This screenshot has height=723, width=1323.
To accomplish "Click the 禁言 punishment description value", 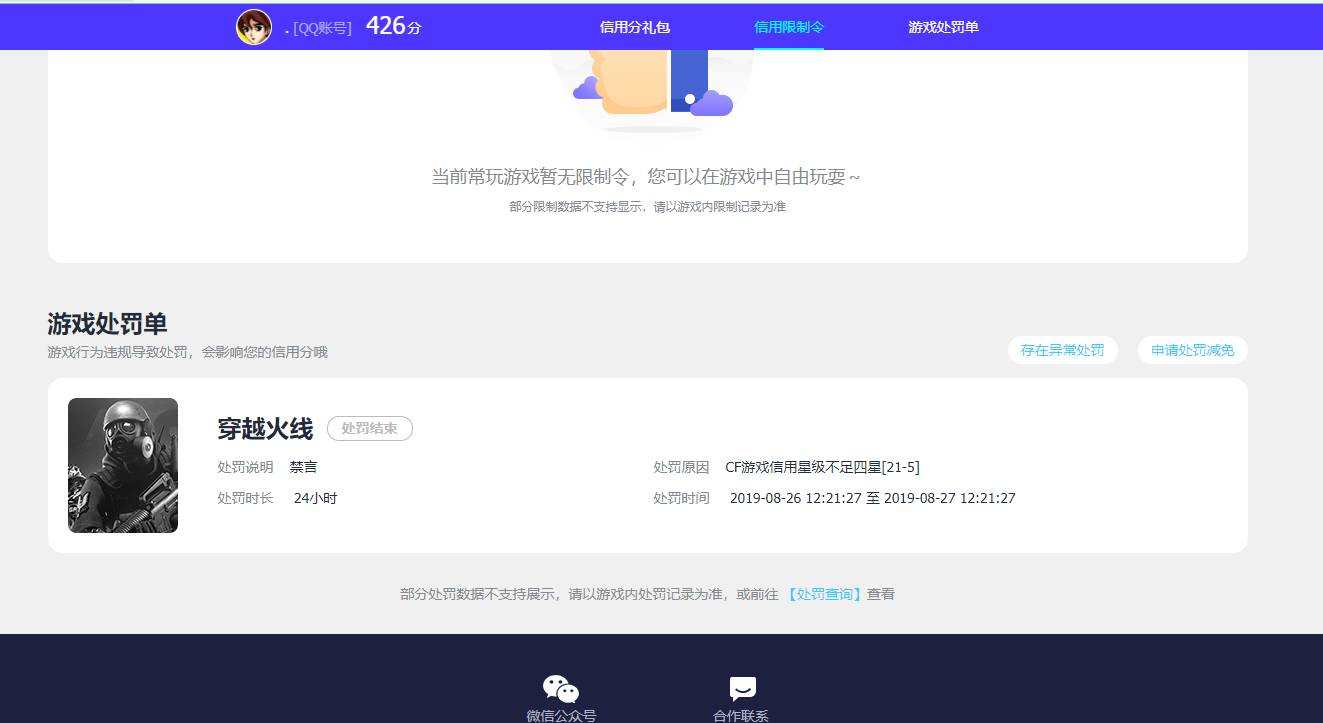I will 303,467.
